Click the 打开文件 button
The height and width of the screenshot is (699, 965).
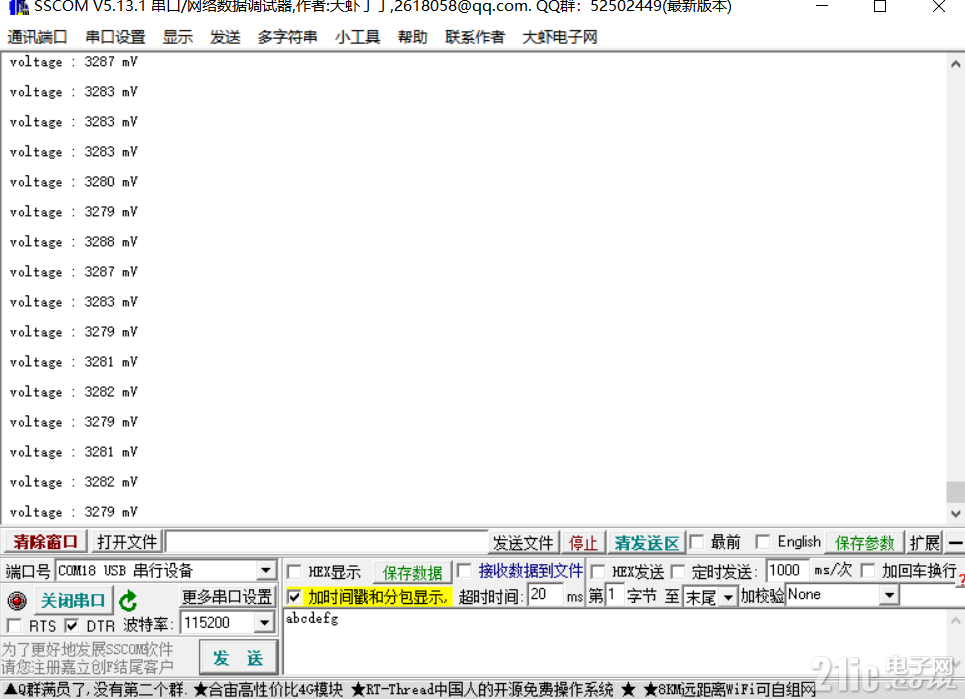click(x=127, y=542)
